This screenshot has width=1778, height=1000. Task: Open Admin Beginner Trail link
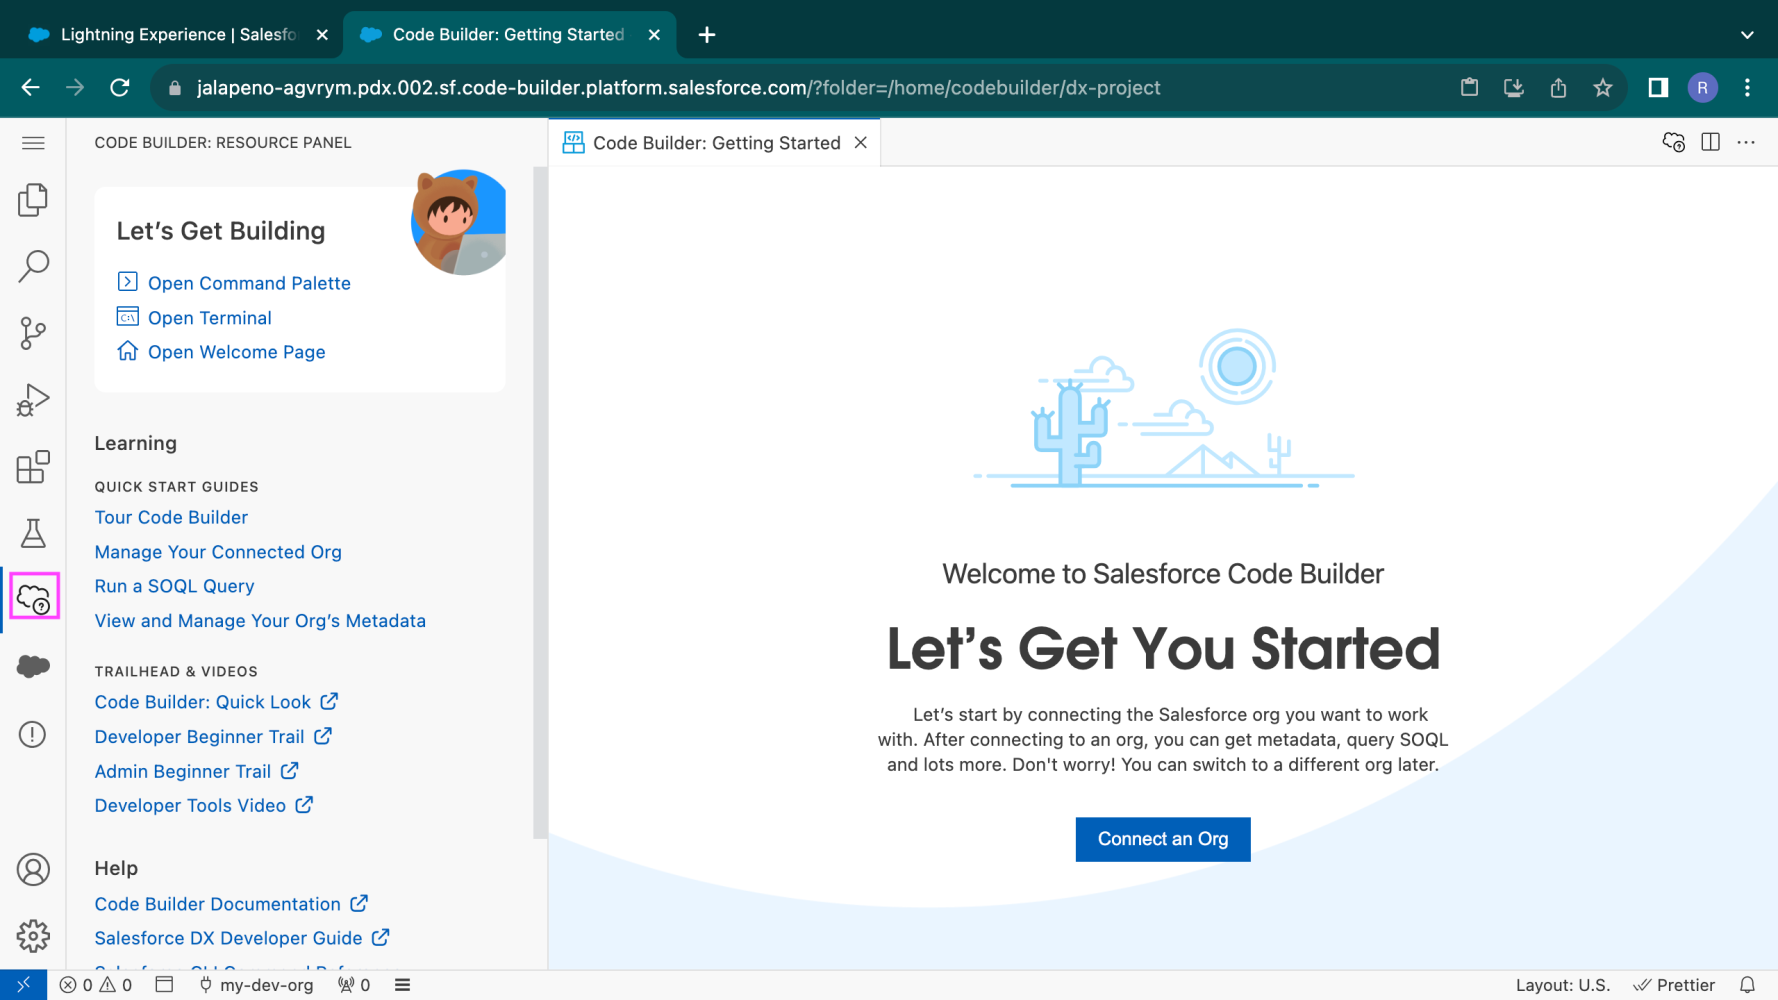196,771
